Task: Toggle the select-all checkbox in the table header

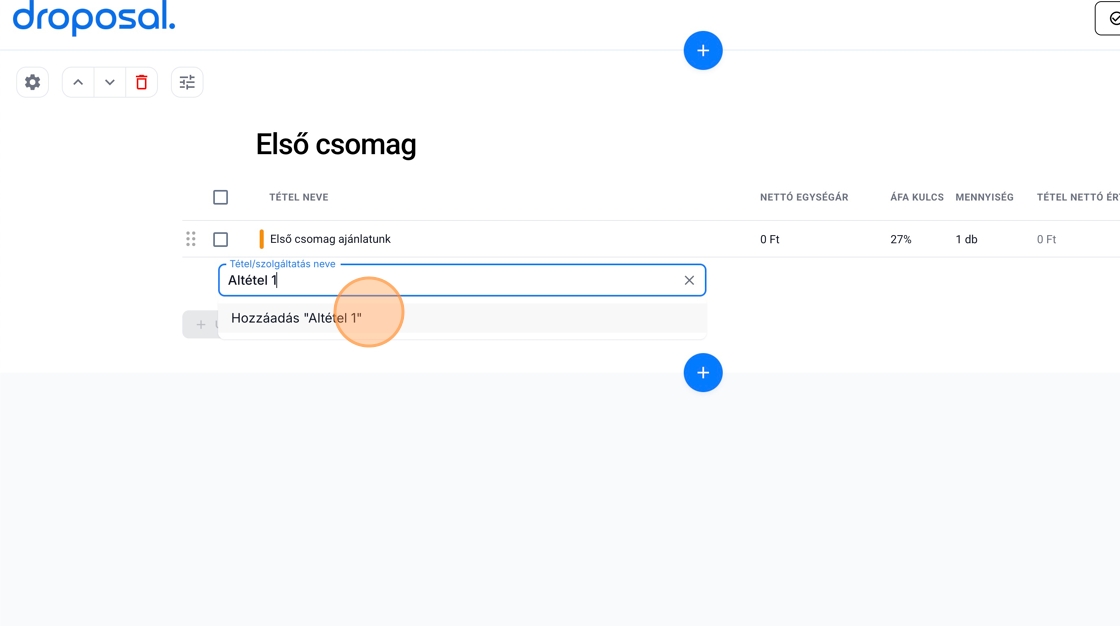Action: [221, 197]
